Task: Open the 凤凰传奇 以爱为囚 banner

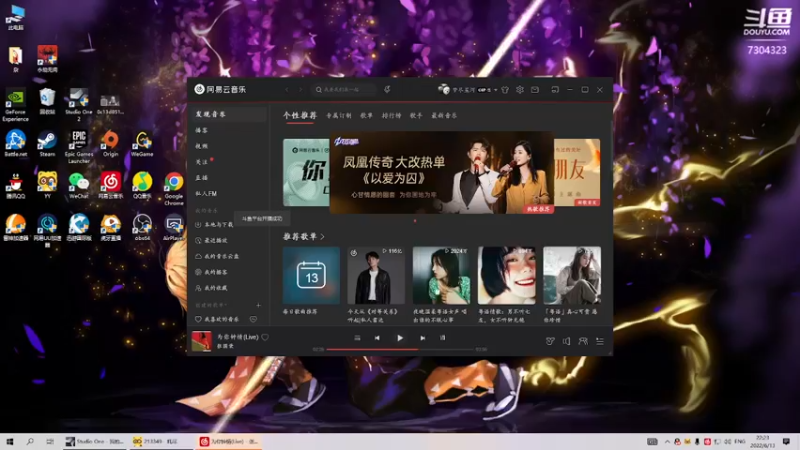Action: coord(442,172)
